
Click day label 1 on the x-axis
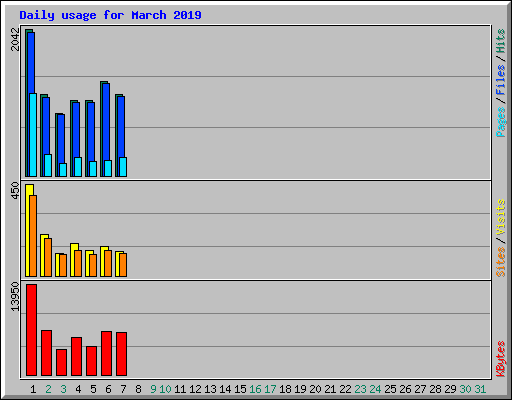coord(33,389)
